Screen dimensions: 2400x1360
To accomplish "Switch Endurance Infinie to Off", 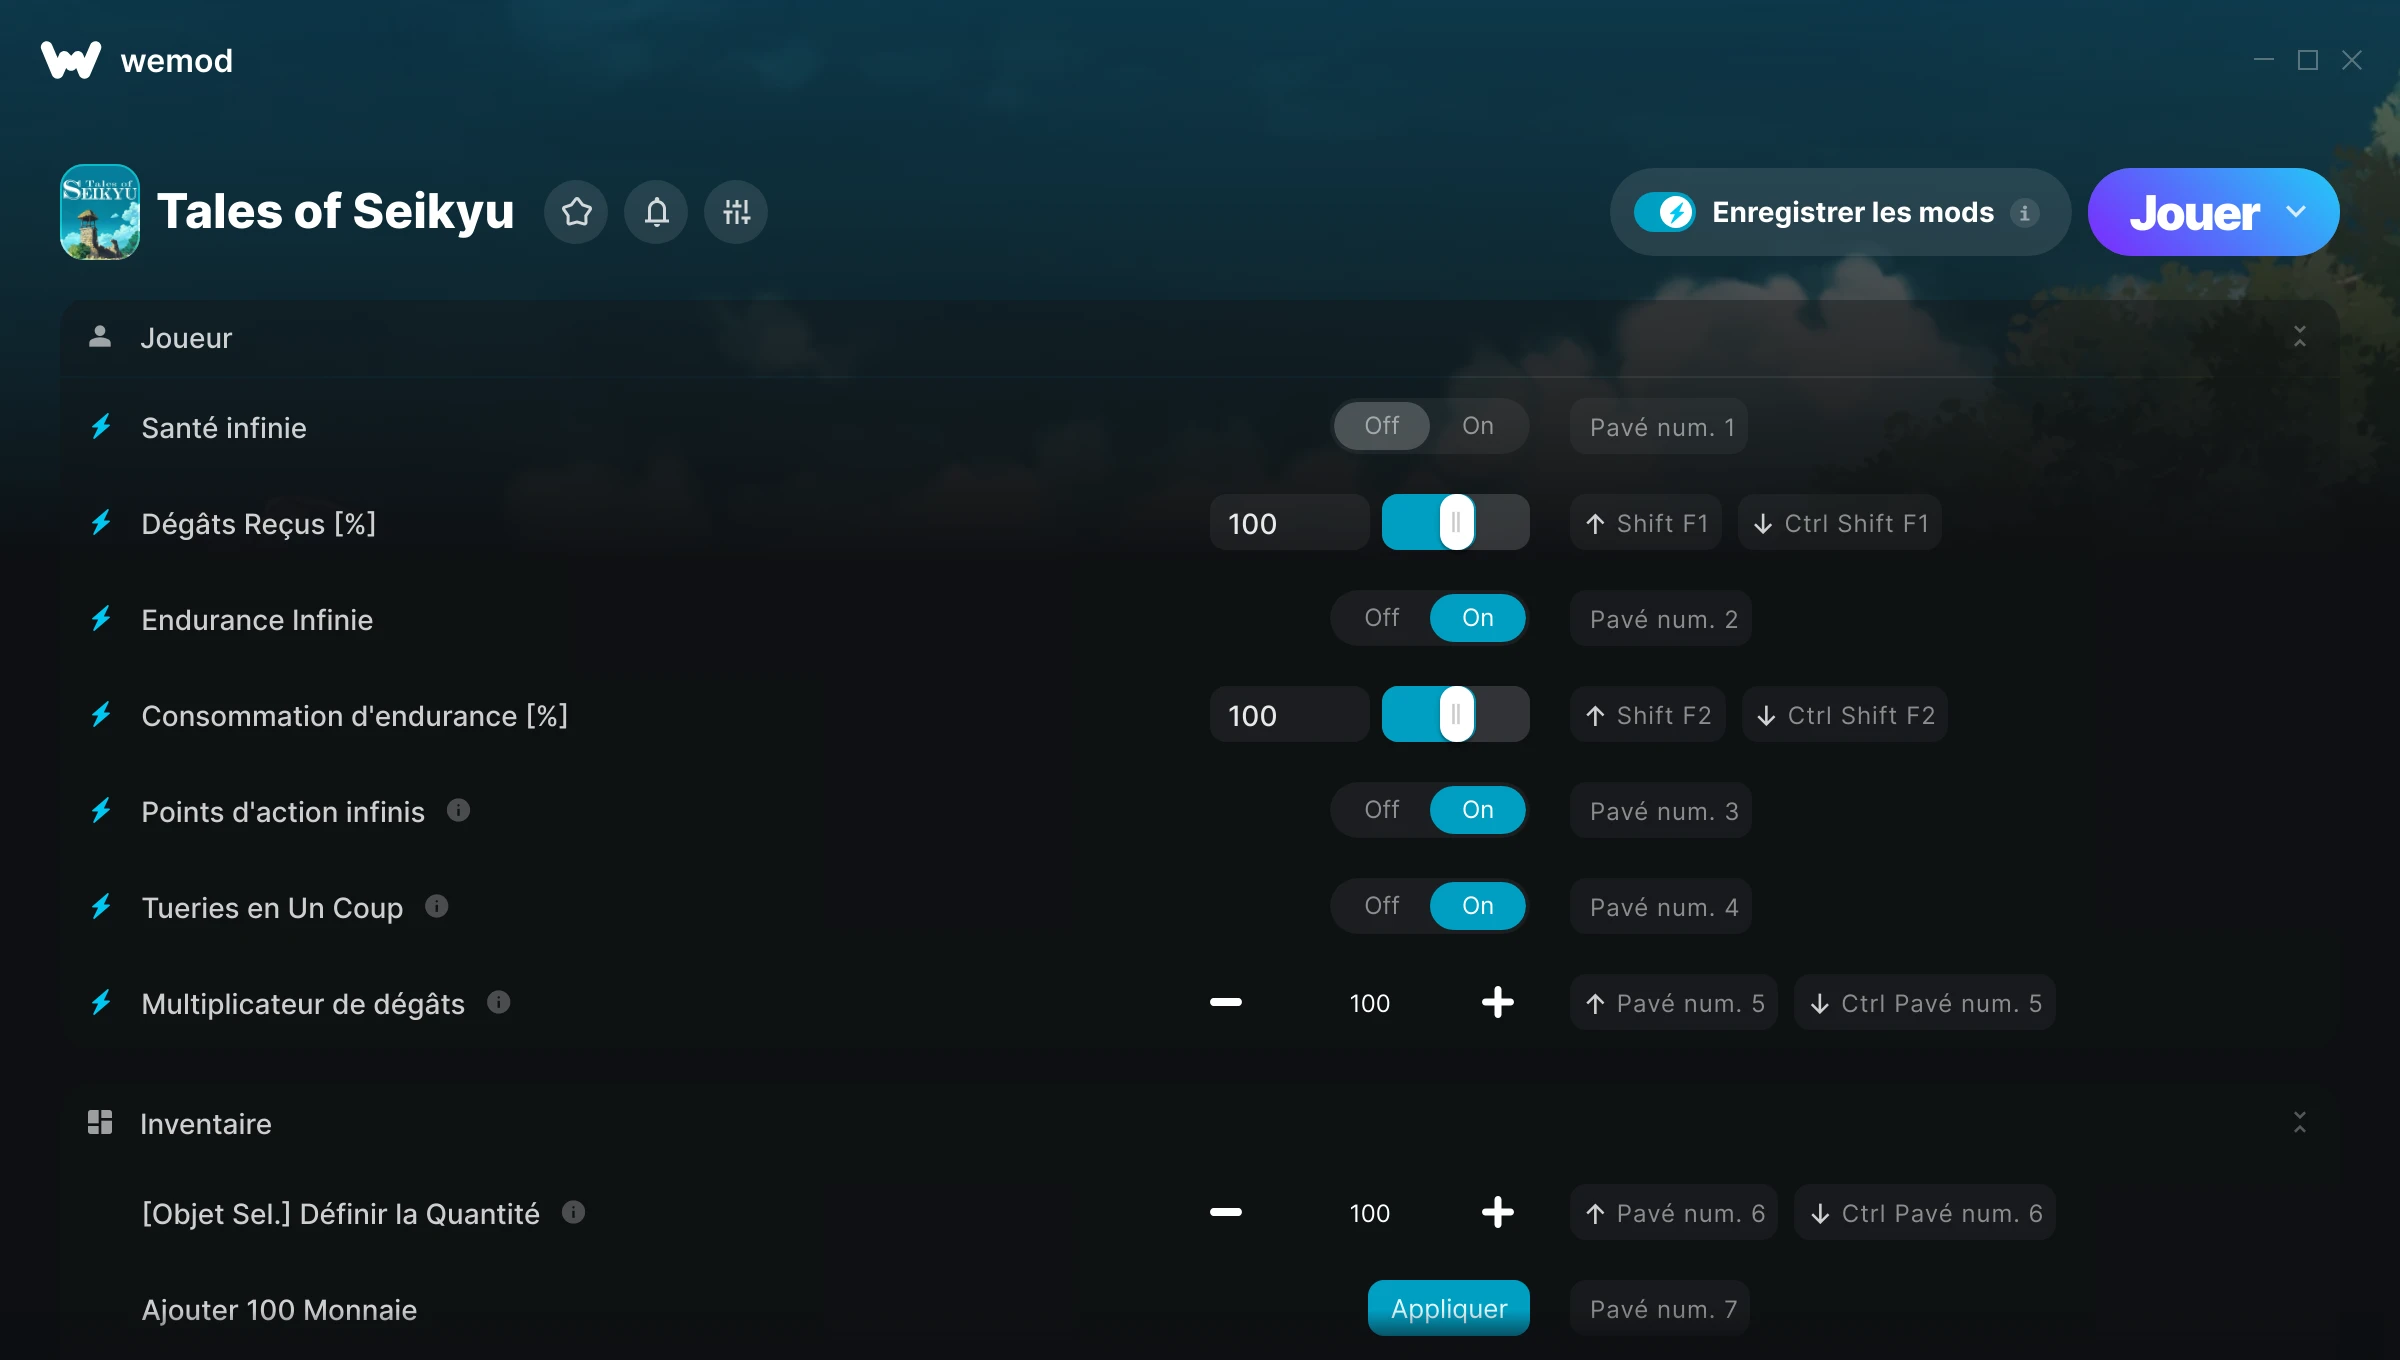I will pos(1381,618).
